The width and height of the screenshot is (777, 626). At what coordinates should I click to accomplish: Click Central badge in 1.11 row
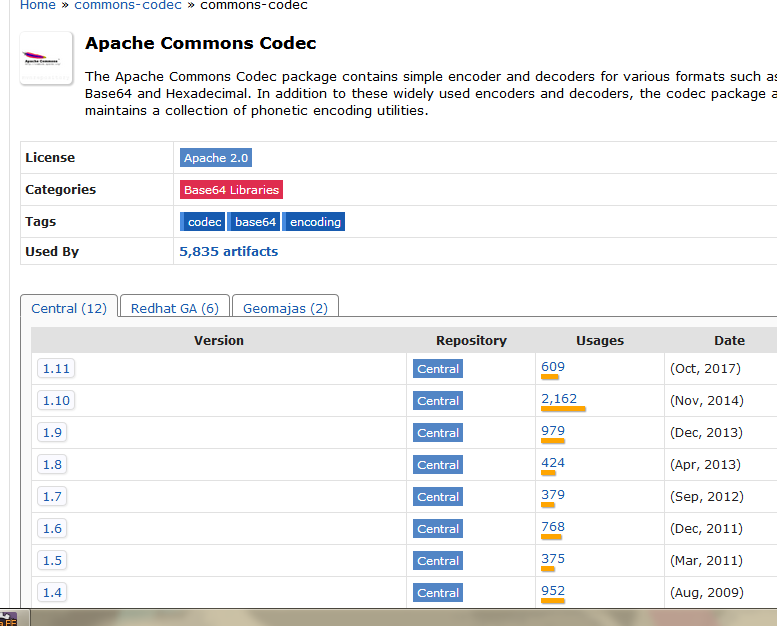click(x=438, y=369)
